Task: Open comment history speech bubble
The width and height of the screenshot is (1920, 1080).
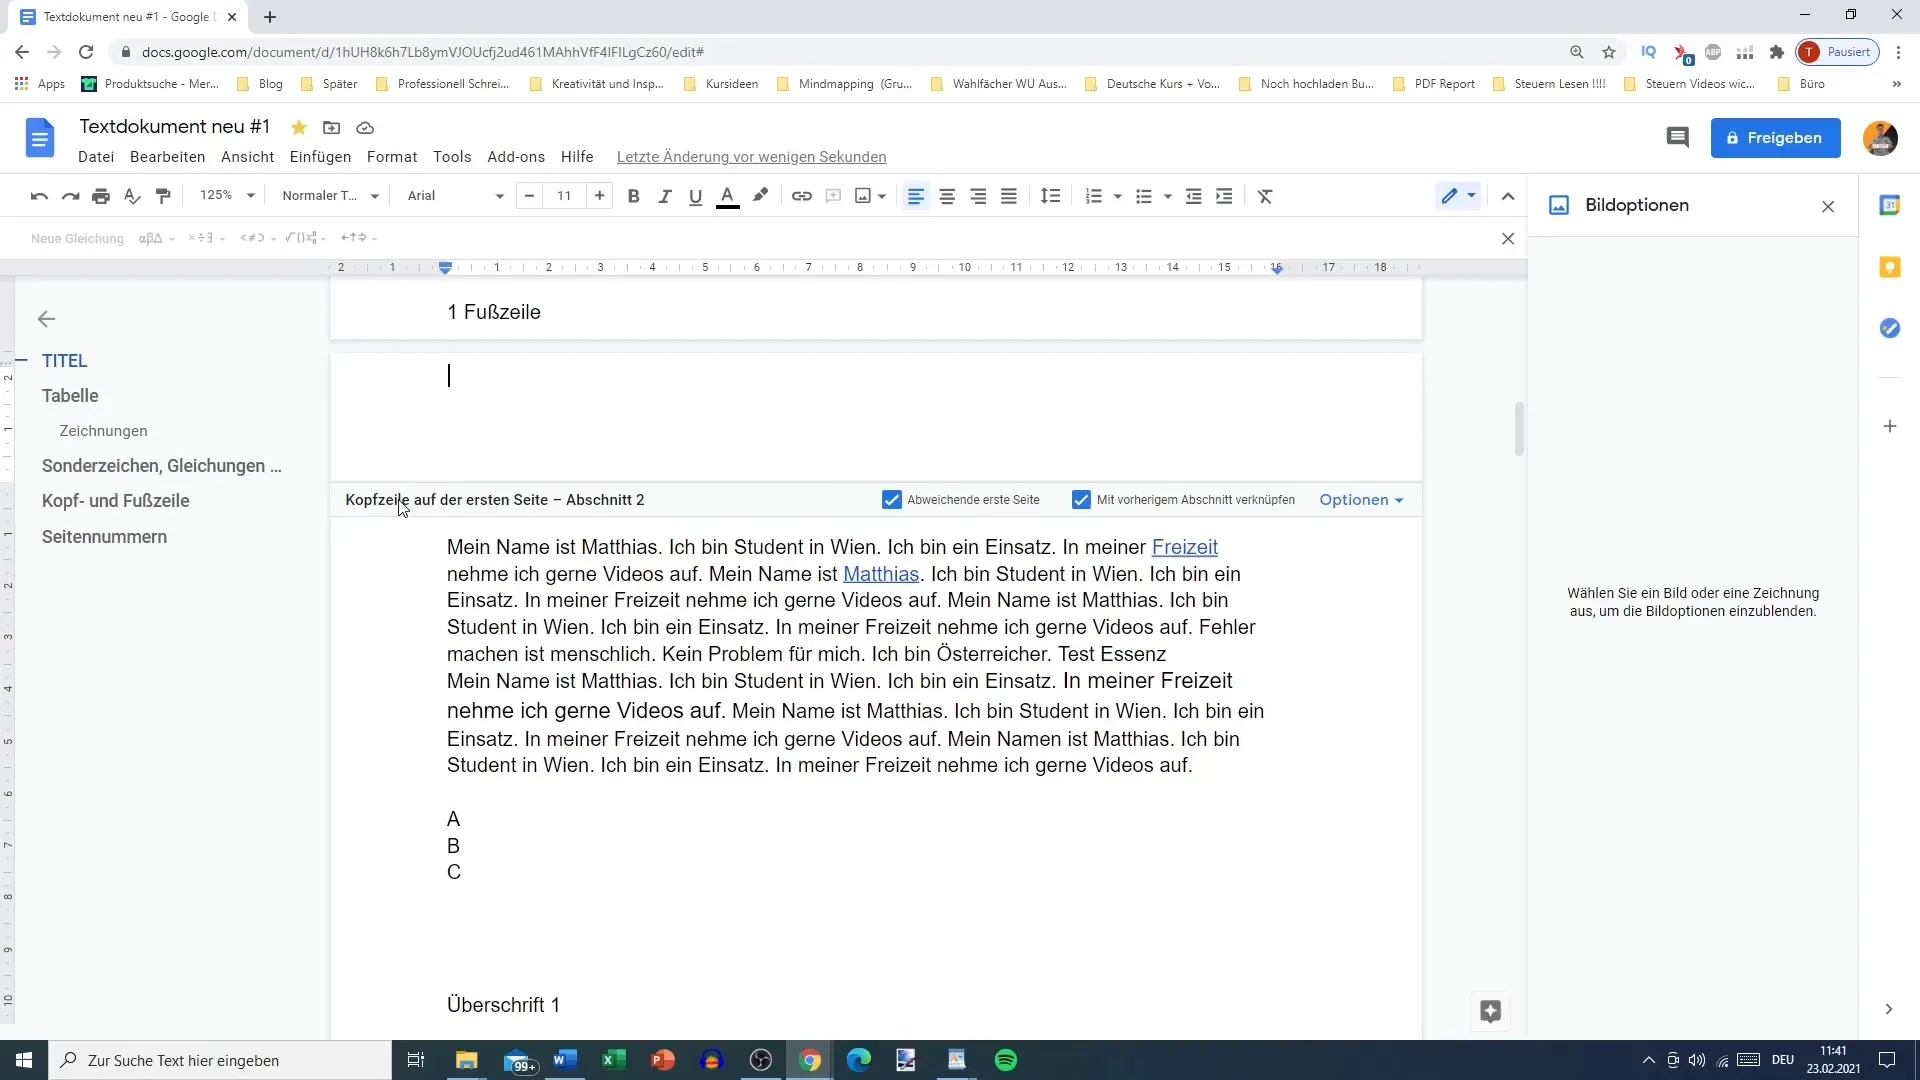Action: point(1677,138)
